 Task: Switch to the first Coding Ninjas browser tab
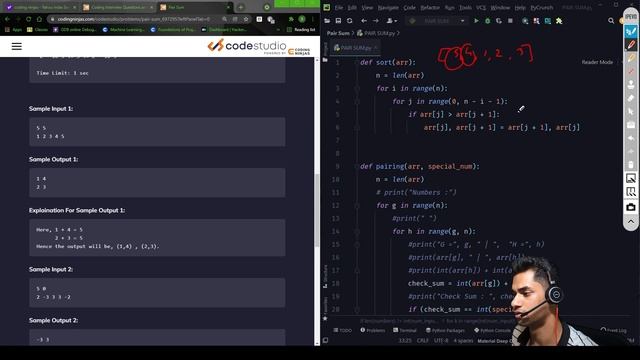(41, 7)
